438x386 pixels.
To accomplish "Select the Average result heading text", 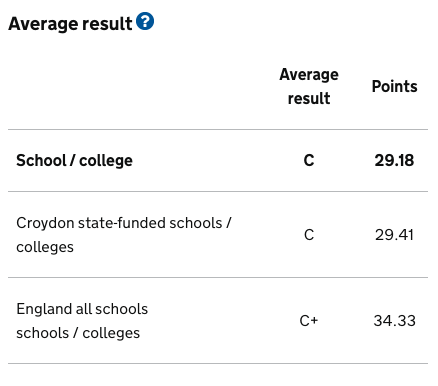I will click(70, 24).
